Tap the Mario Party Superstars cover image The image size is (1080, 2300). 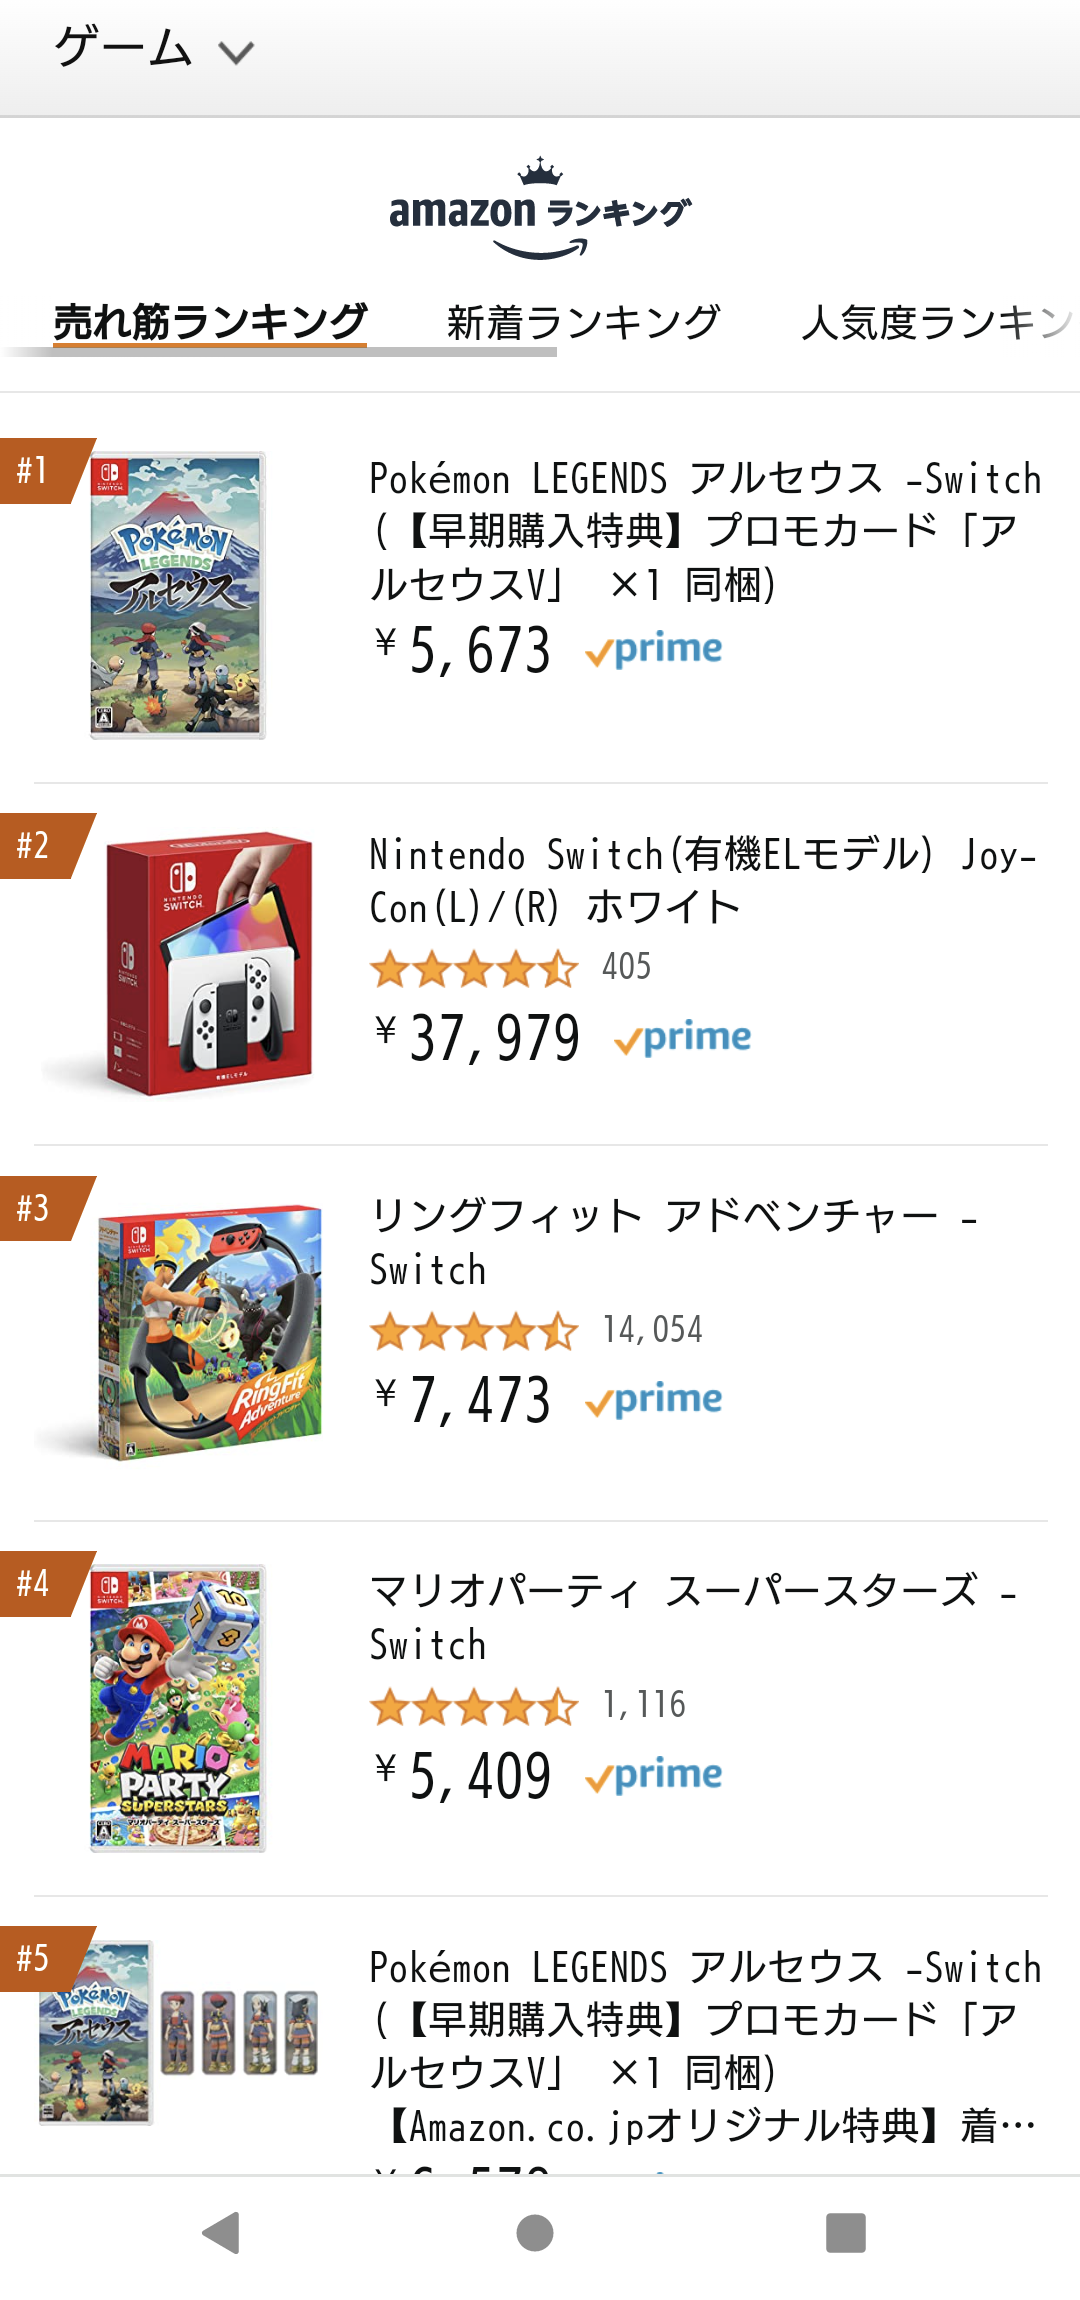(x=178, y=1708)
